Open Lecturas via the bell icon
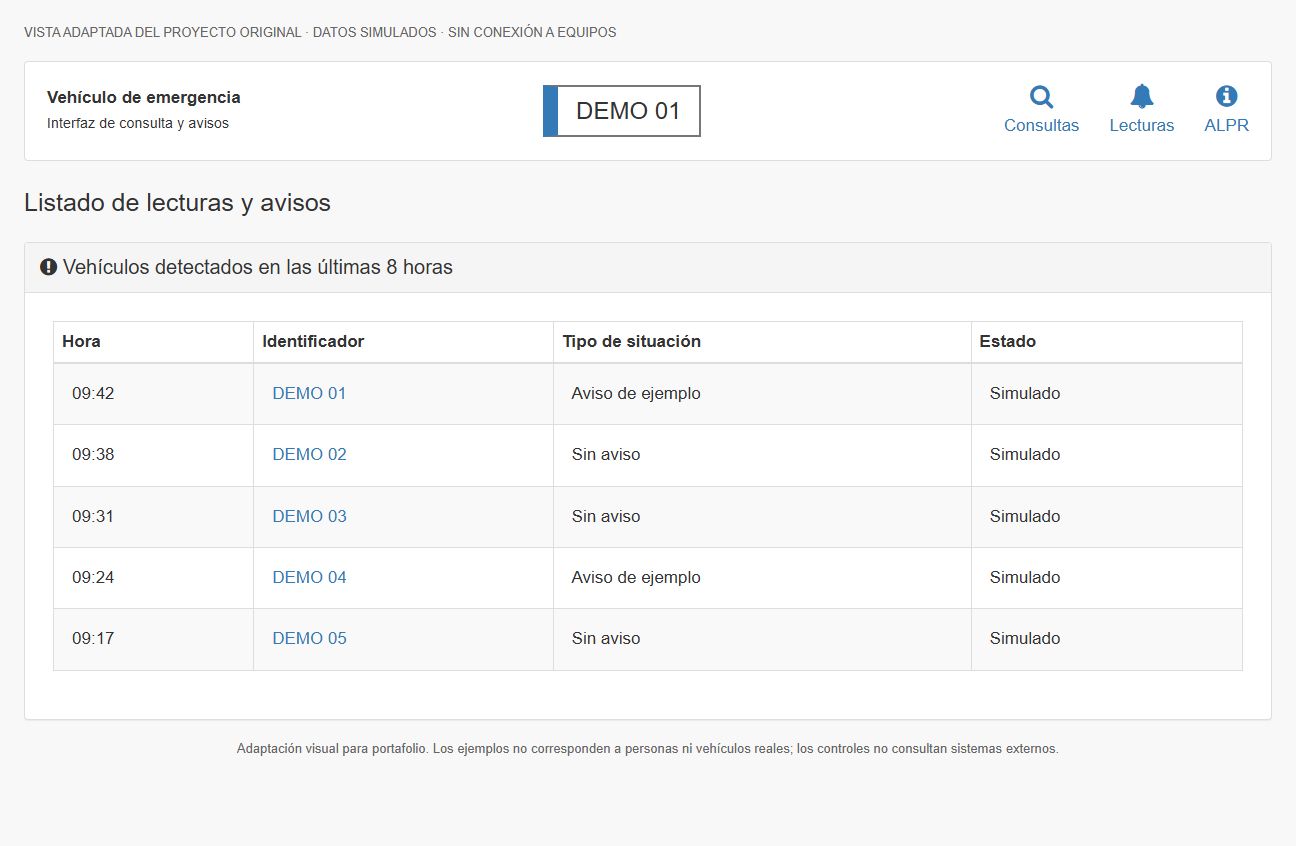 [x=1142, y=97]
